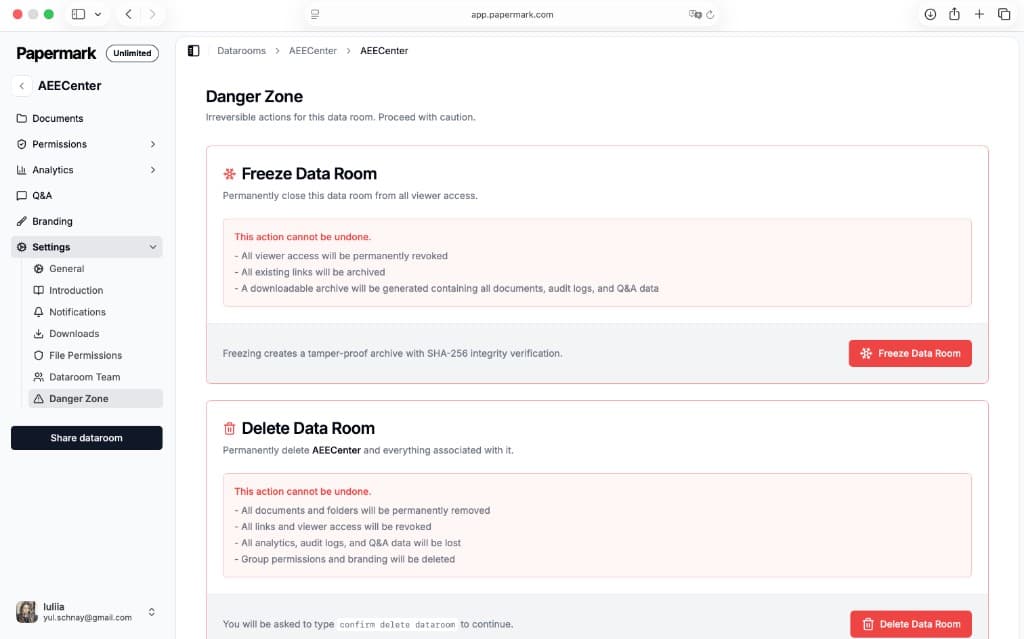Click the trash icon beside Delete heading
This screenshot has height=639, width=1024.
(229, 429)
